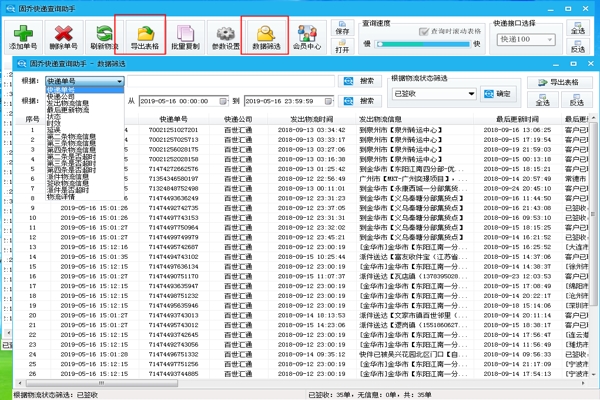600x400 pixels.
Task: Click the 发出物流时间 column header
Action: click(x=311, y=119)
